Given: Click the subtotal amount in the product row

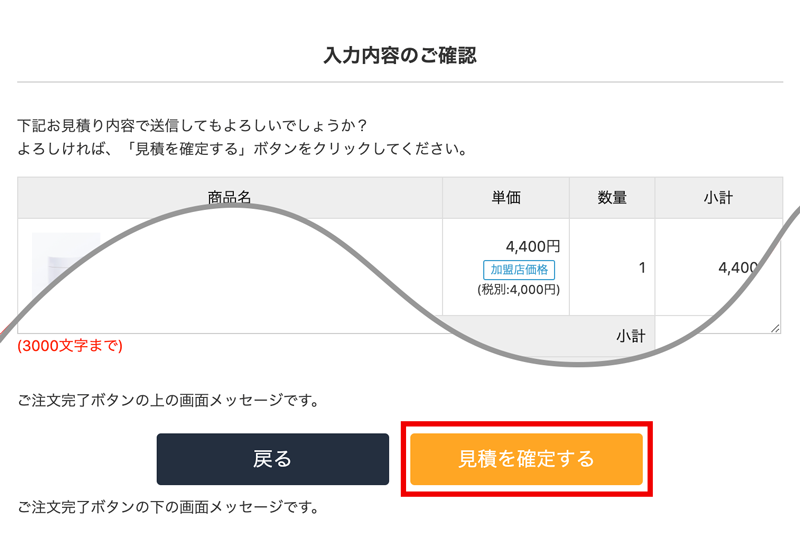Looking at the screenshot, I should click(738, 268).
